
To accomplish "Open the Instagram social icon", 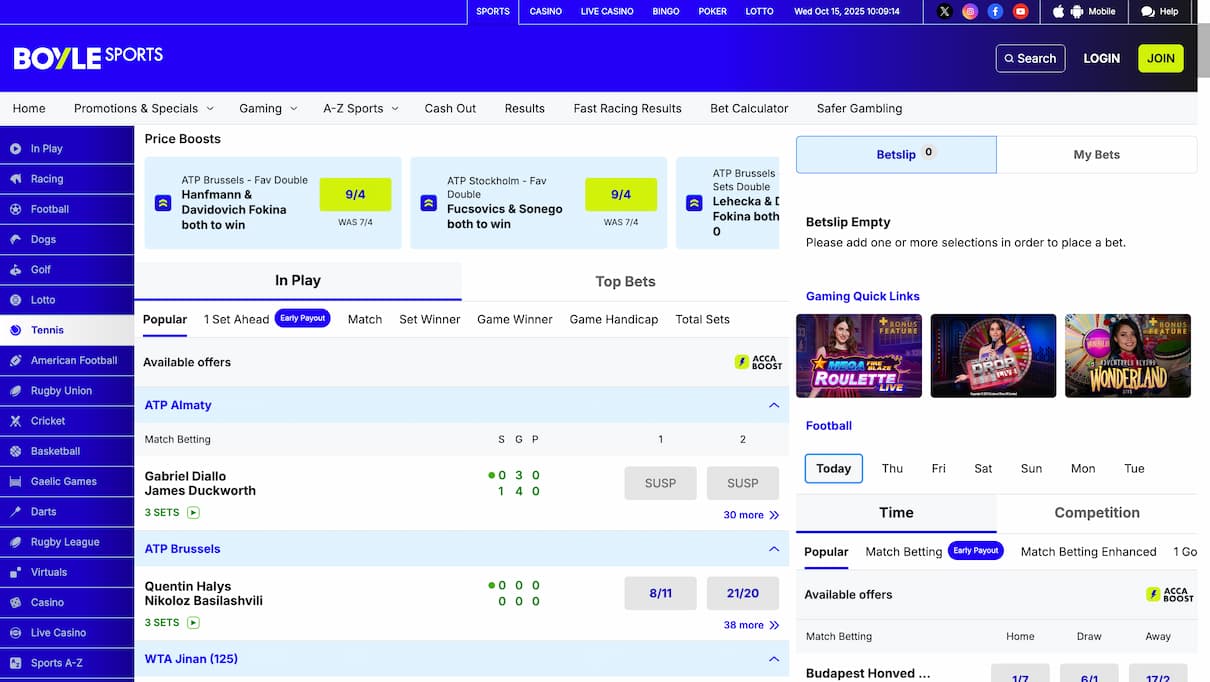I will [x=970, y=12].
